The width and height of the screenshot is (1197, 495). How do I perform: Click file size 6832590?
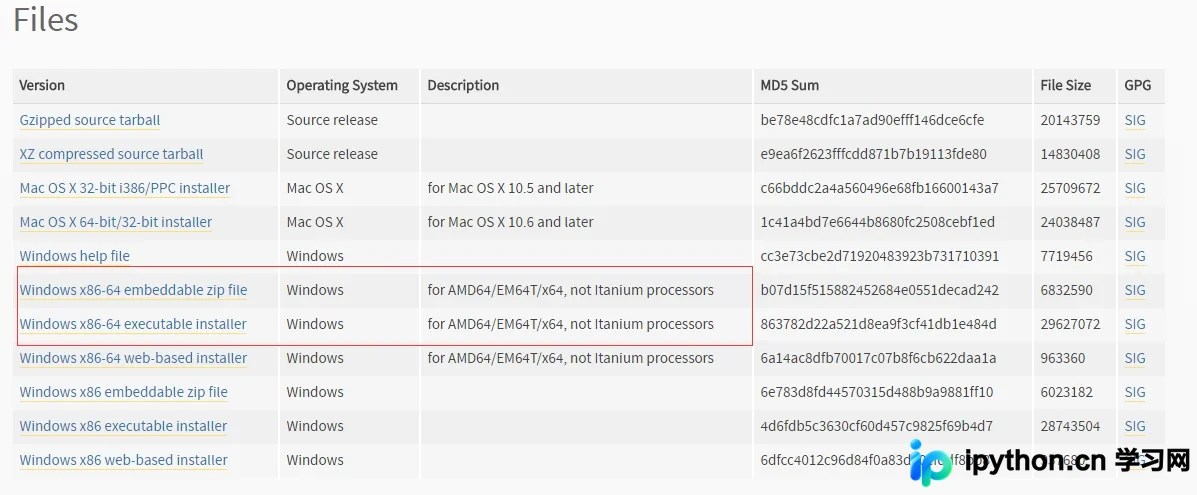[1066, 290]
